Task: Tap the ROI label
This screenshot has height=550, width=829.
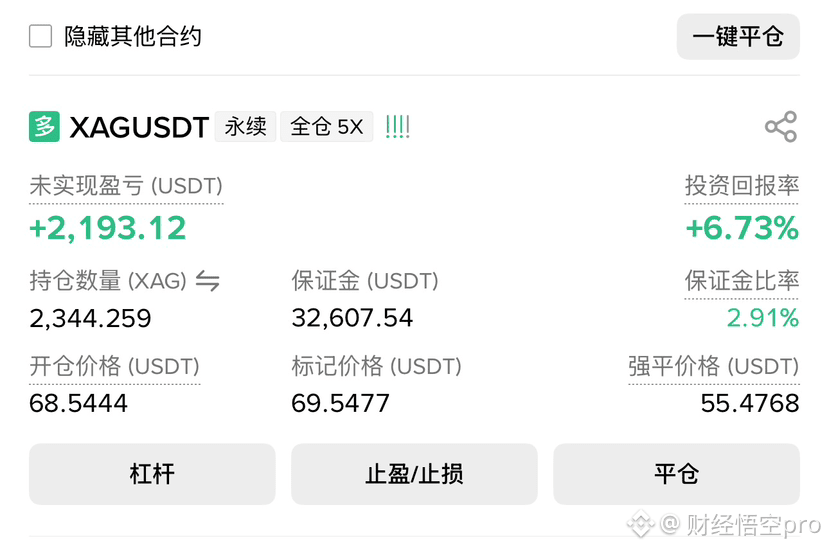Action: (741, 186)
